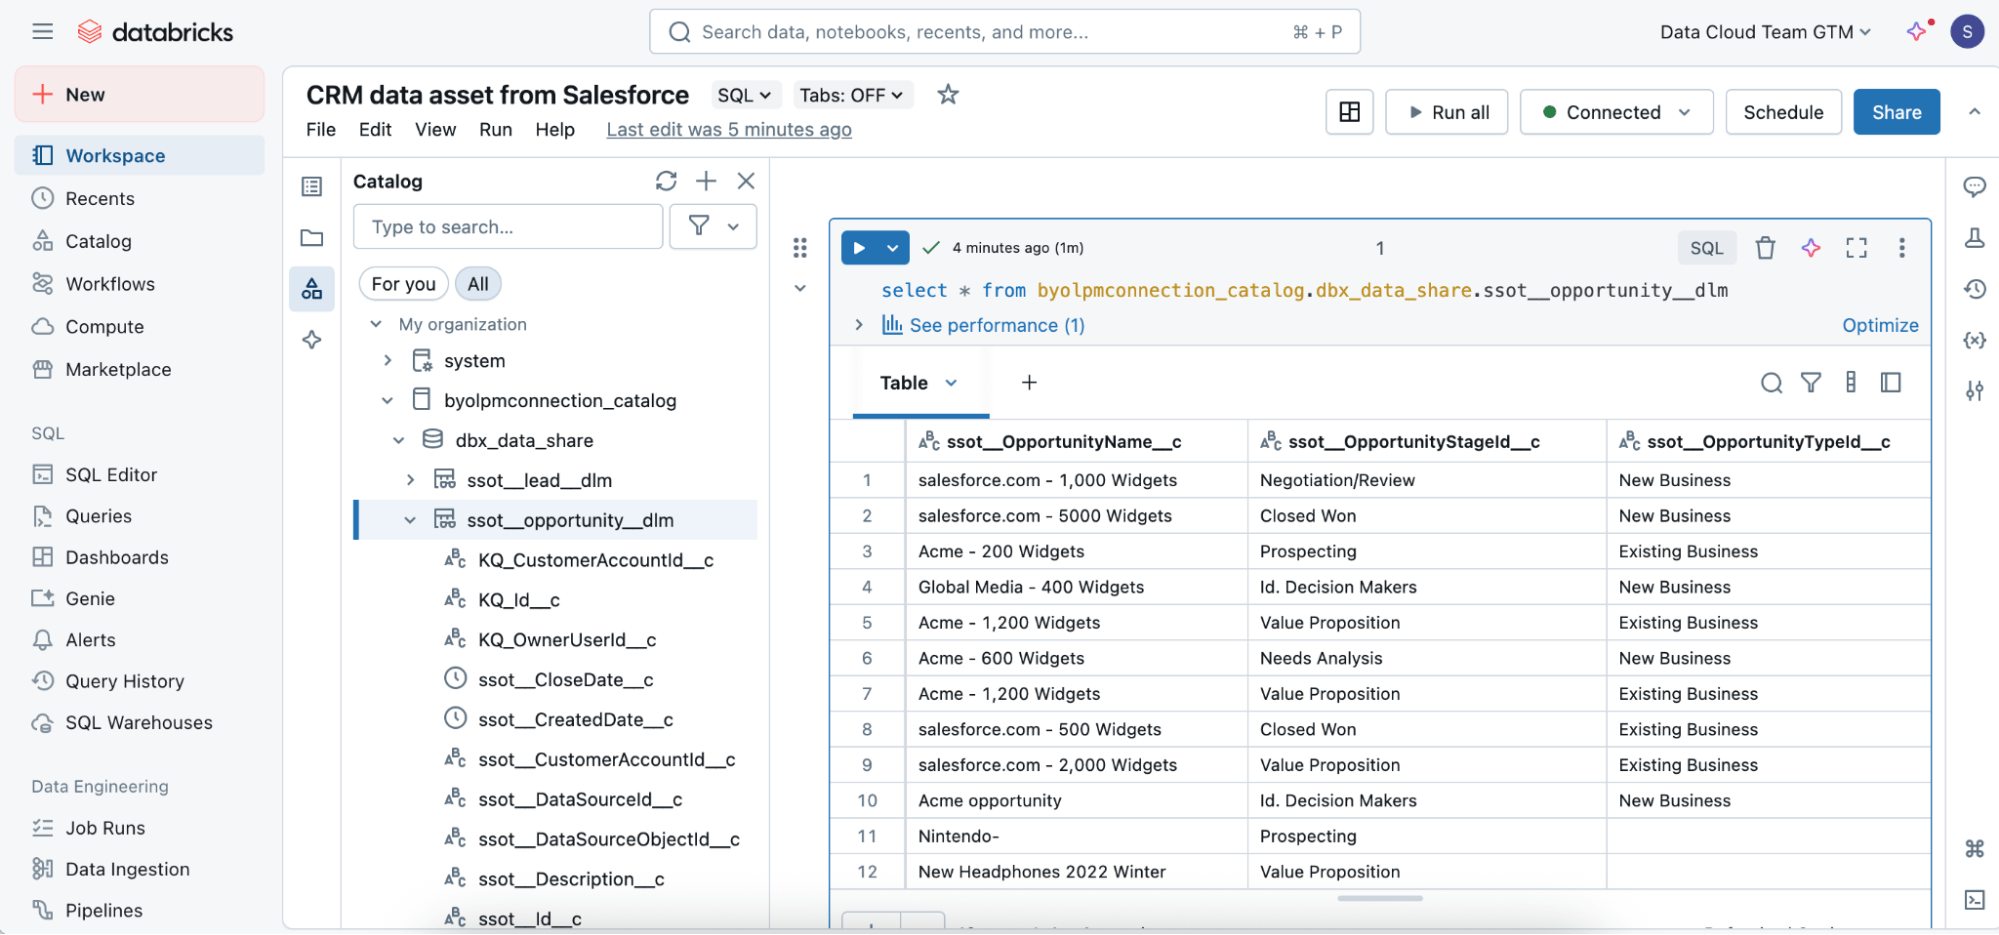Grab the cell drag handle icon
This screenshot has width=1999, height=935.
click(800, 248)
